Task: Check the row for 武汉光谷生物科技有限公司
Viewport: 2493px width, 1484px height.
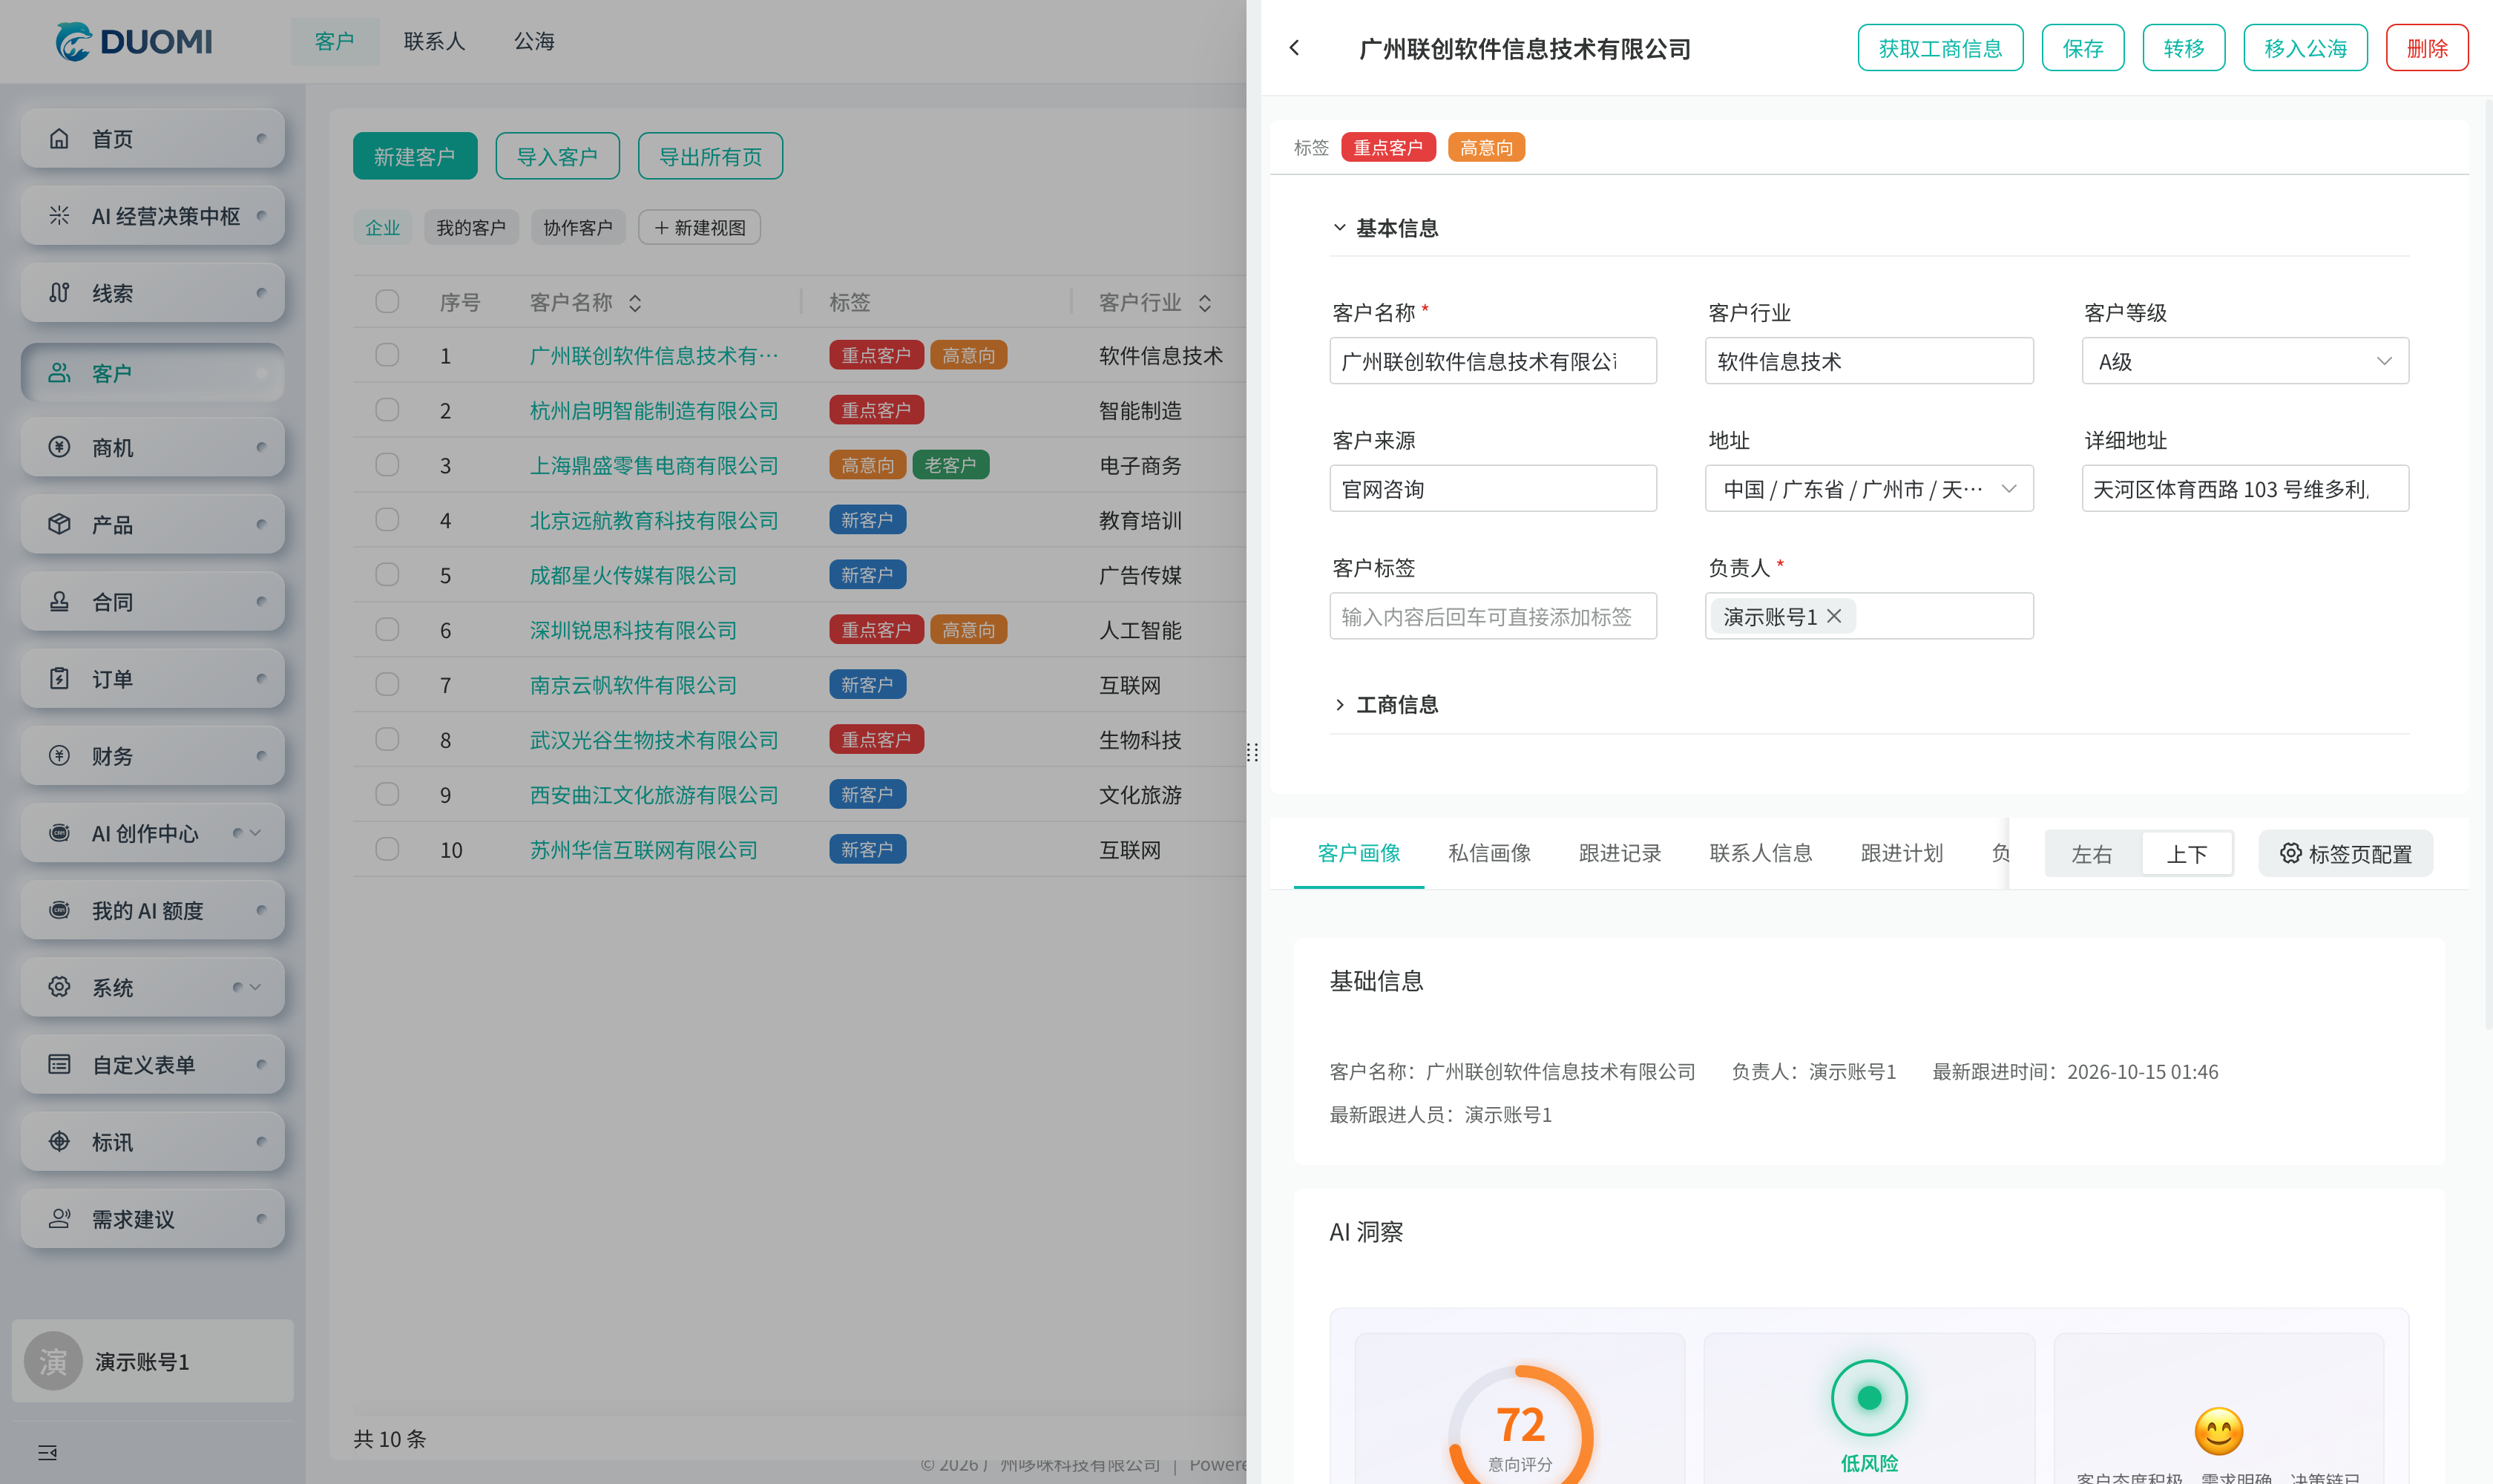Action: pos(387,739)
